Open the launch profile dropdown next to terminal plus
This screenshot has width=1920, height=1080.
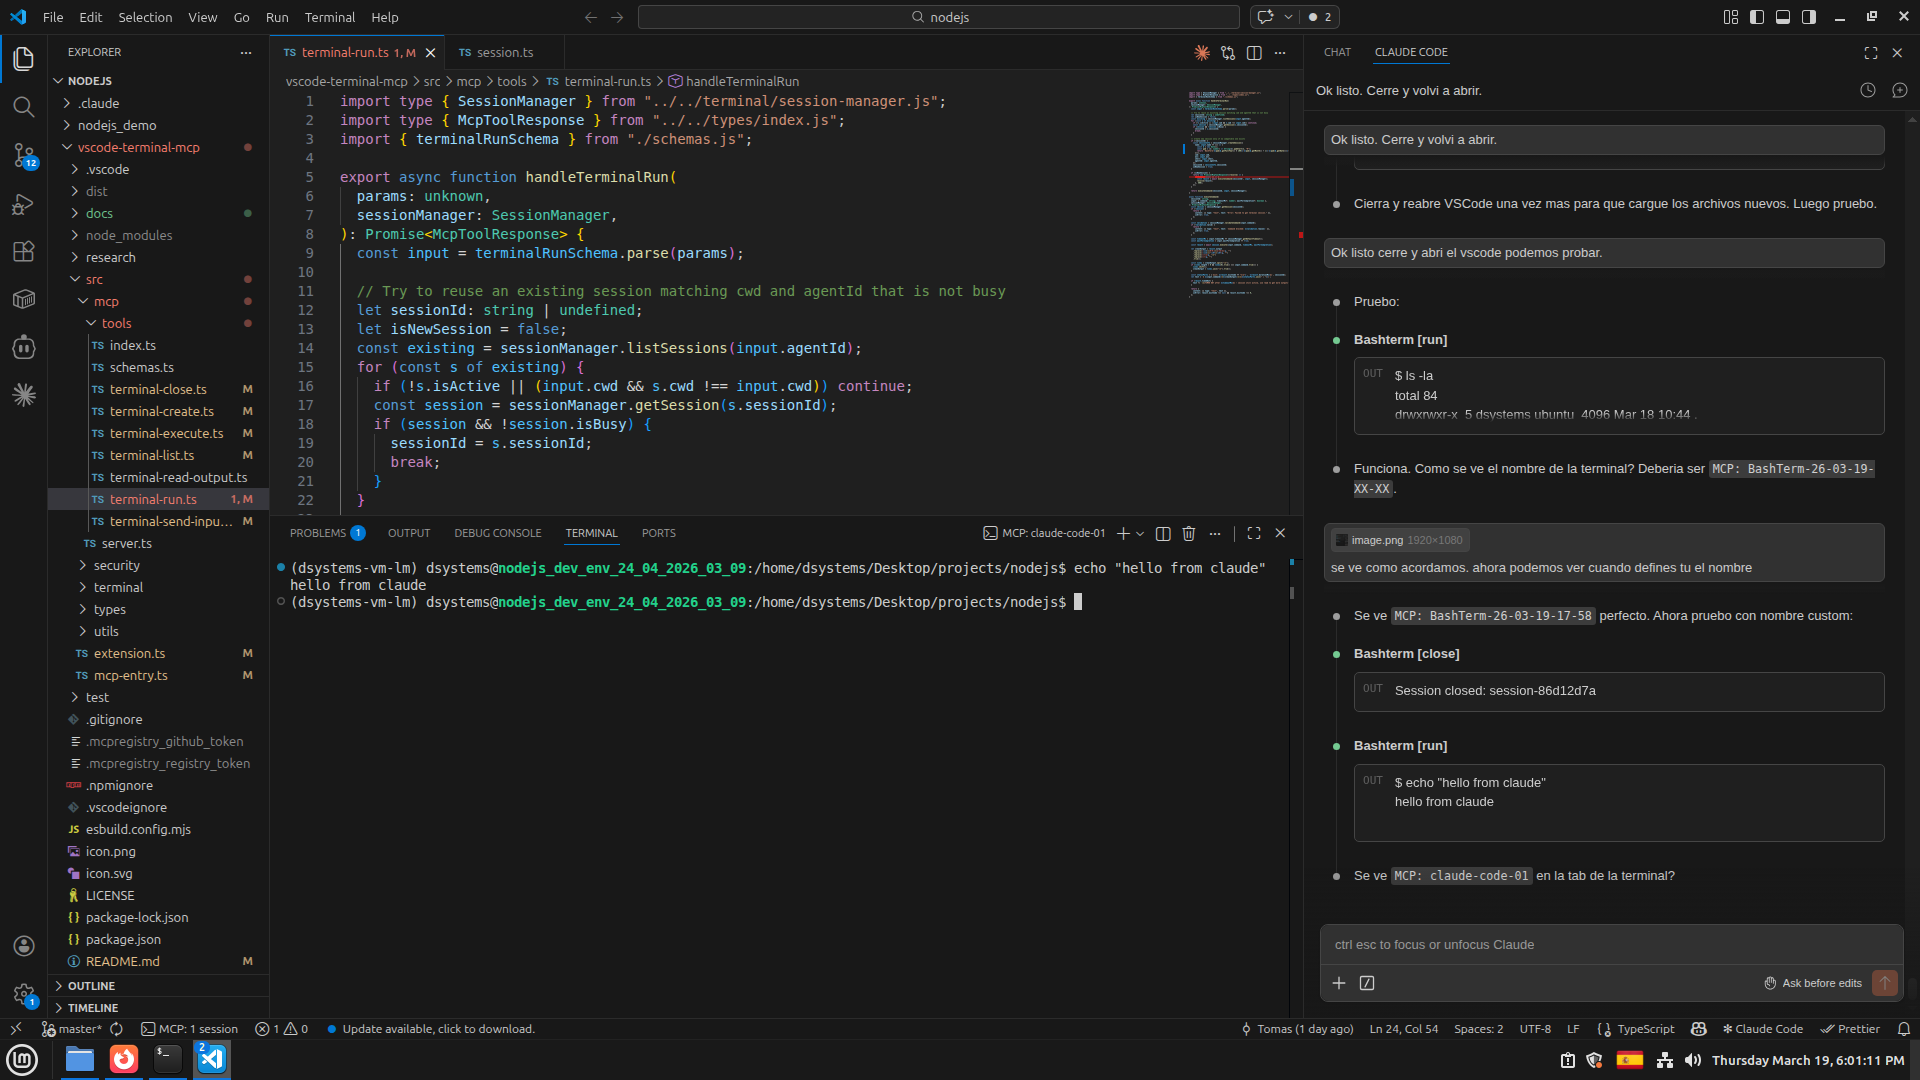(1140, 533)
